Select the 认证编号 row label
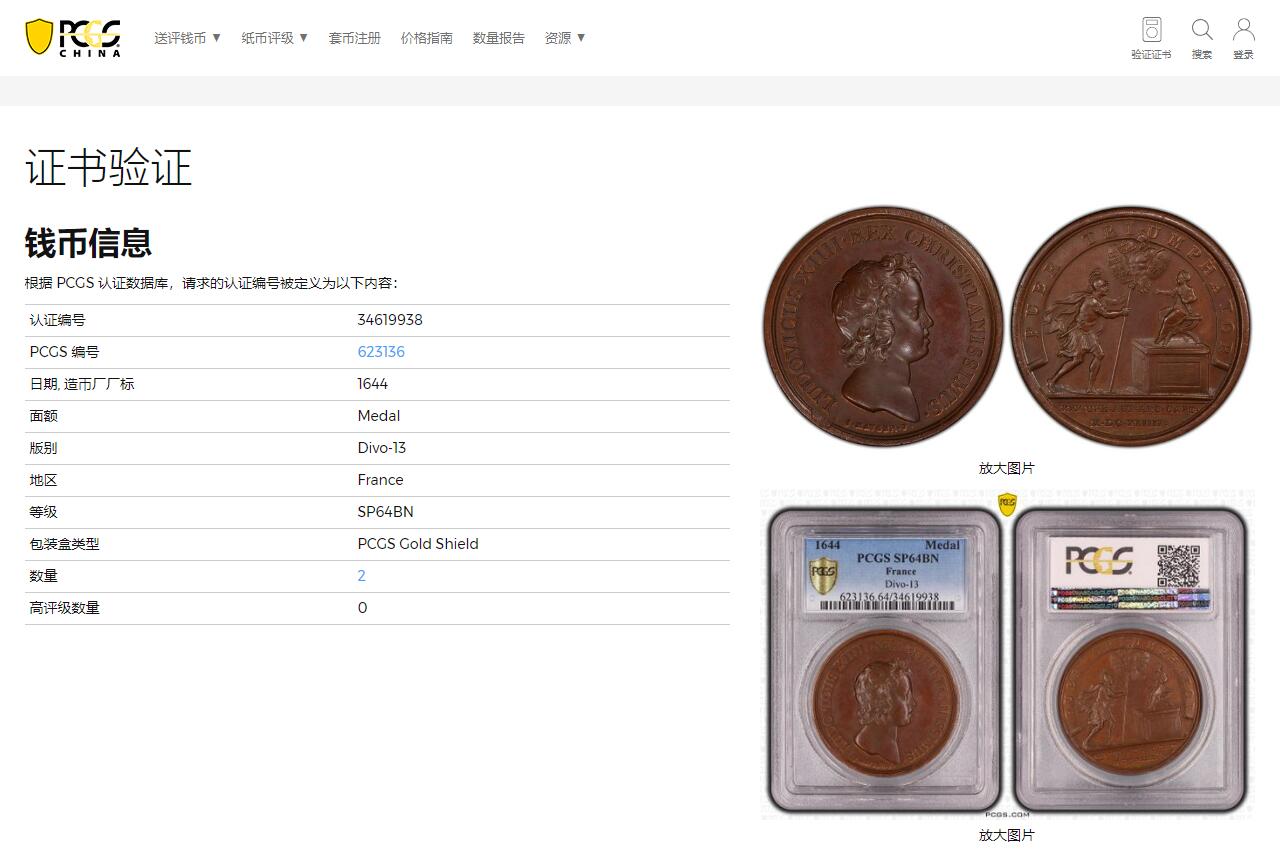 (x=58, y=320)
